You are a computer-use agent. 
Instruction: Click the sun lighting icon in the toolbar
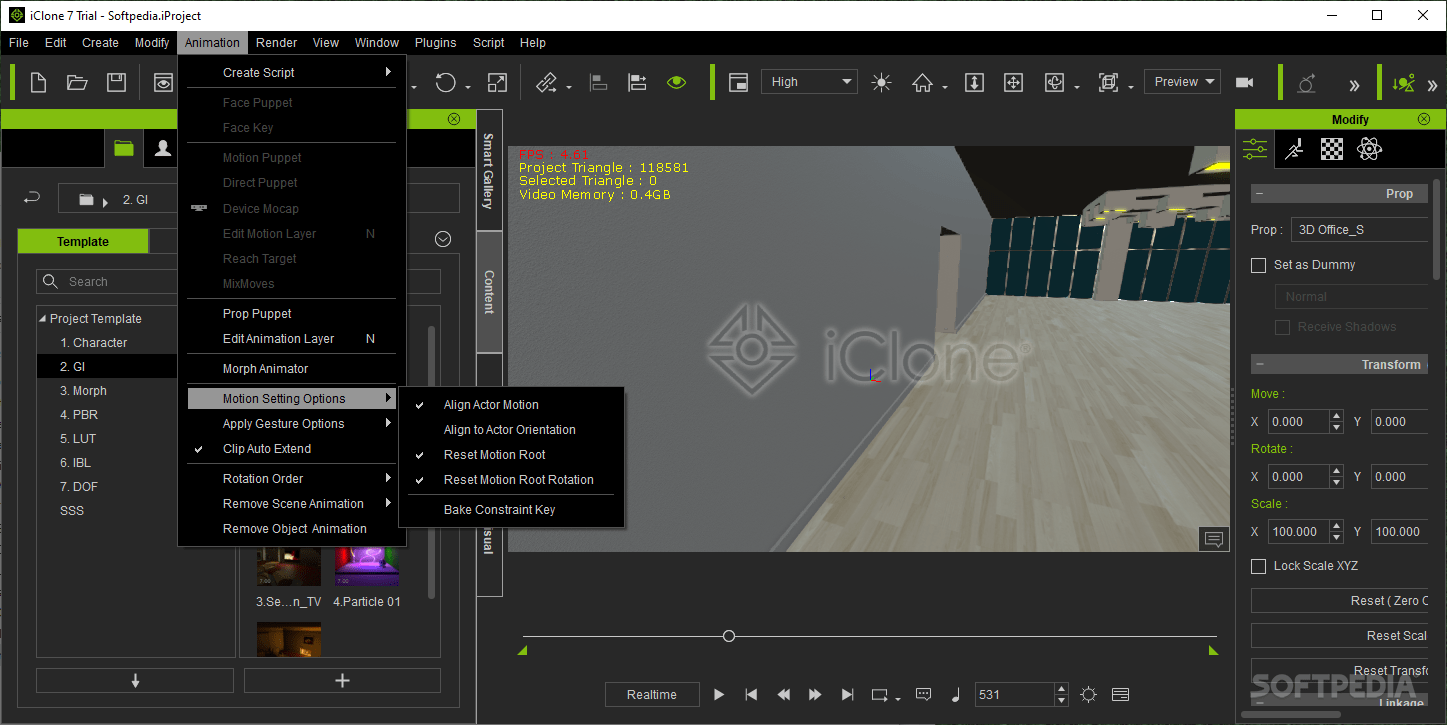(881, 82)
